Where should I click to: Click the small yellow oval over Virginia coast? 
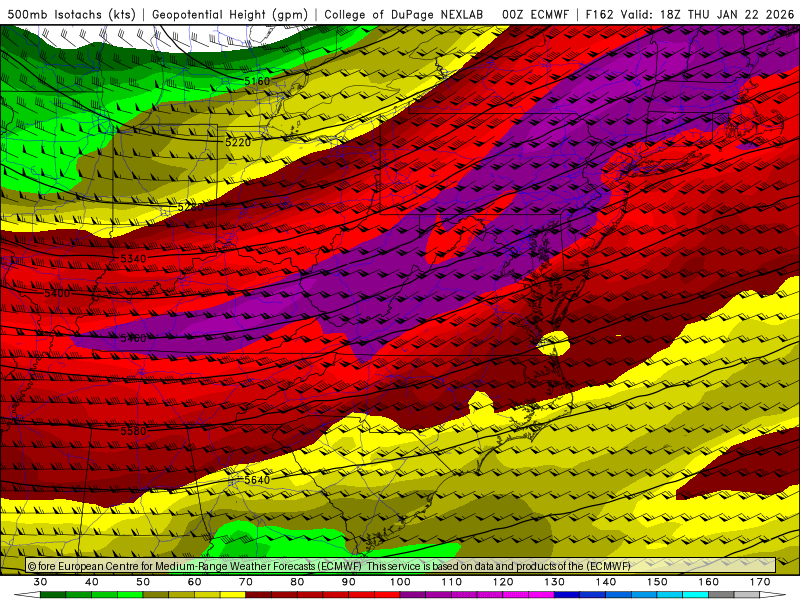pyautogui.click(x=554, y=343)
